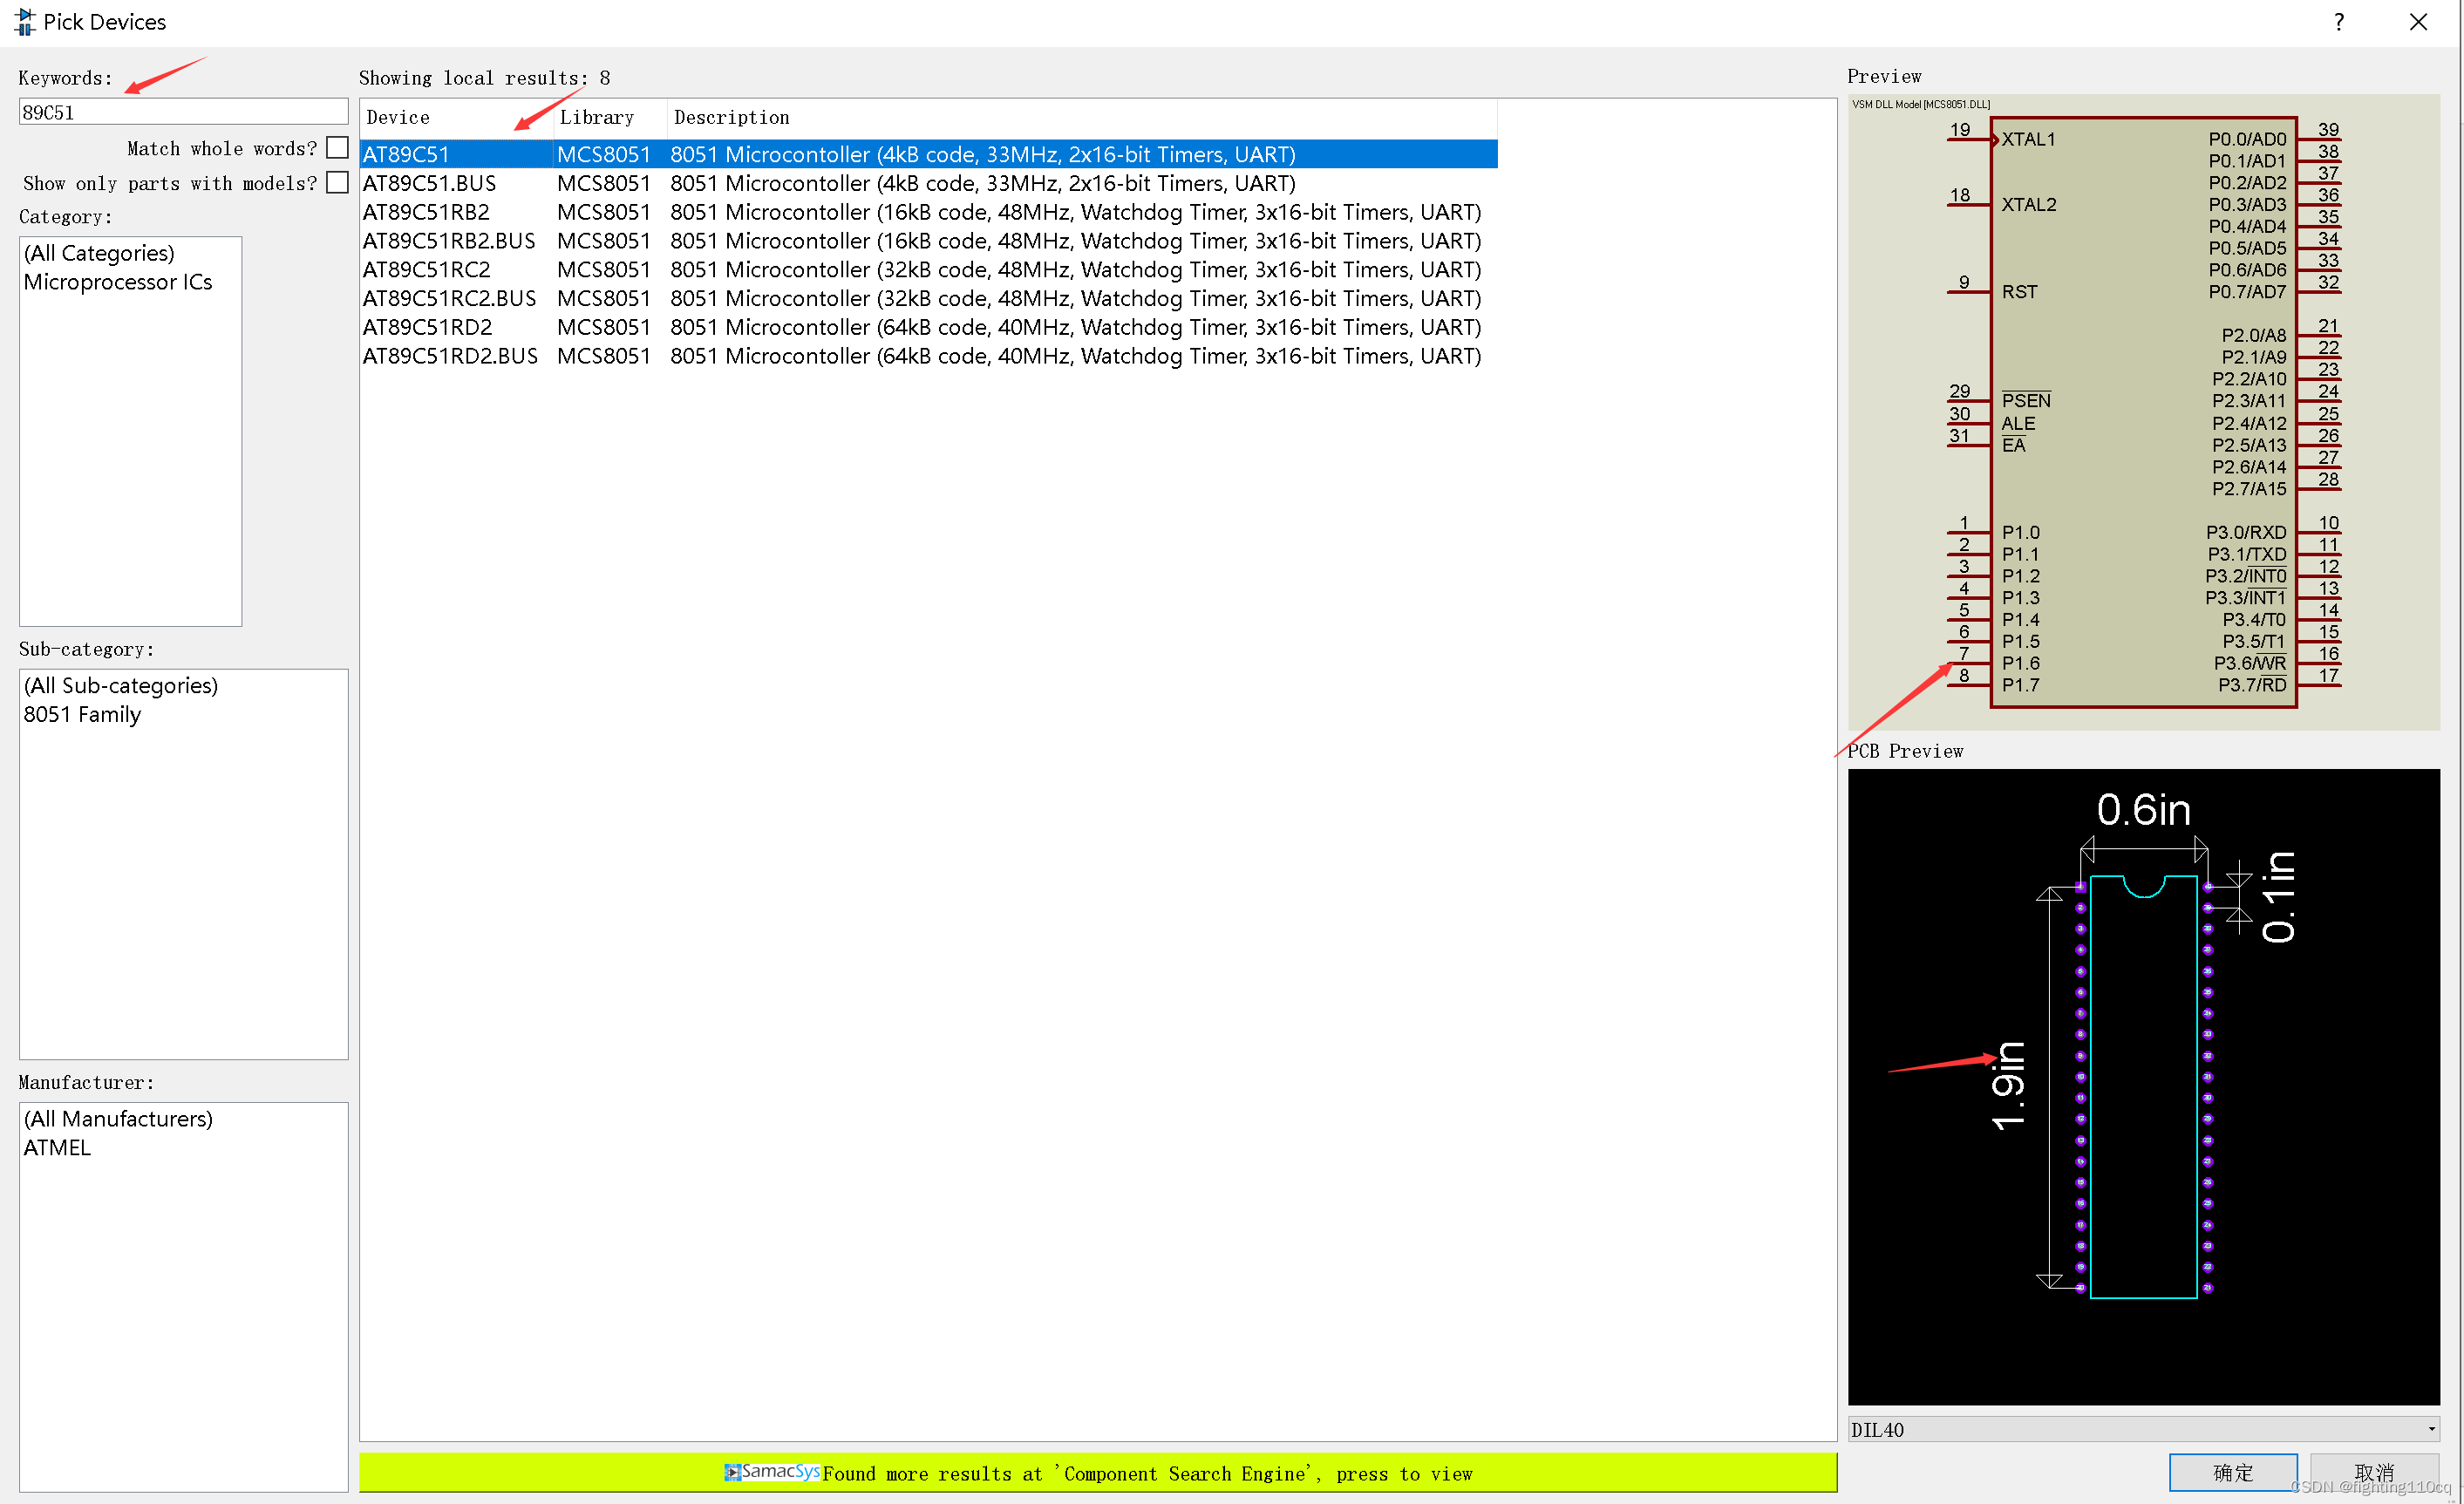Select the AT89C51RD2.BUS device row

point(449,356)
